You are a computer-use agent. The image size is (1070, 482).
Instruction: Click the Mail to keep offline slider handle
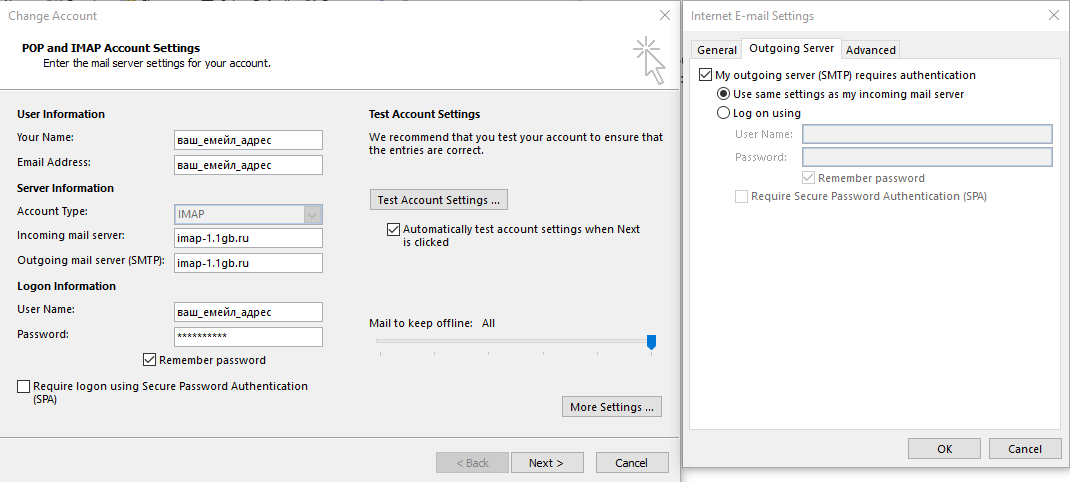coord(651,342)
